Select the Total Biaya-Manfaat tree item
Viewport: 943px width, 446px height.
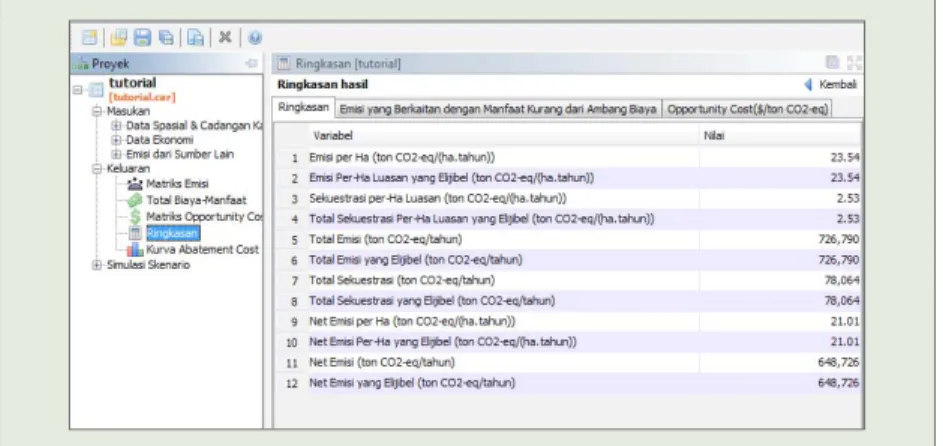tap(196, 200)
